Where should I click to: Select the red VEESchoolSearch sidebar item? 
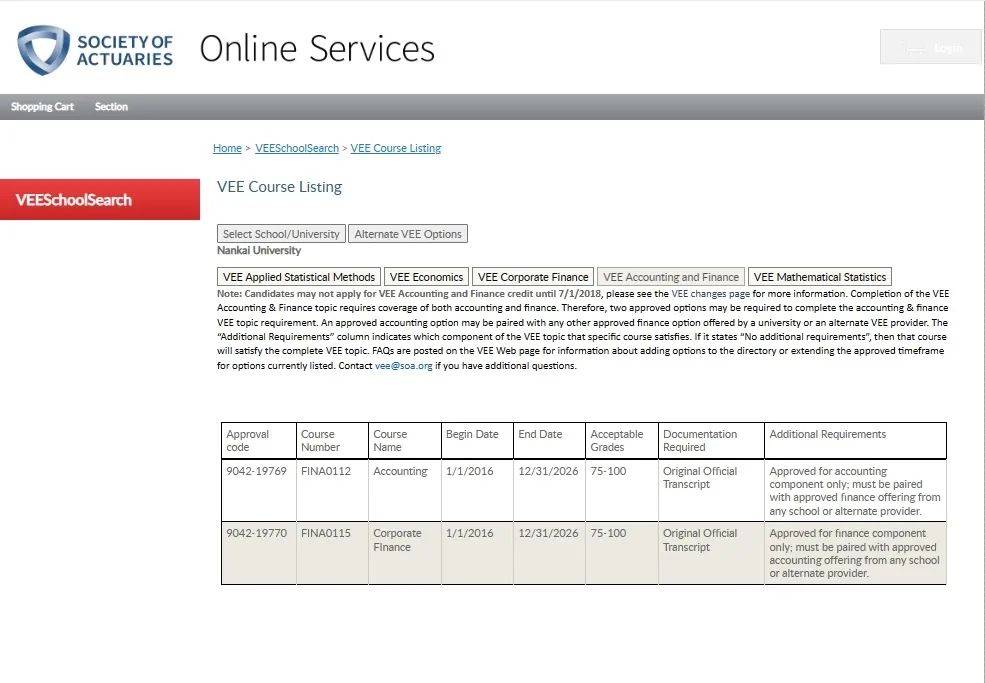click(100, 200)
